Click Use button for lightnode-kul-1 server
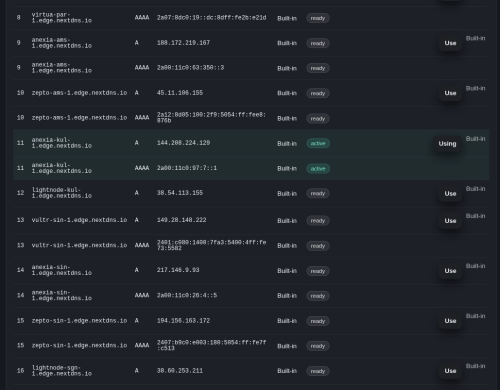Image resolution: width=500 pixels, height=390 pixels. coord(450,194)
